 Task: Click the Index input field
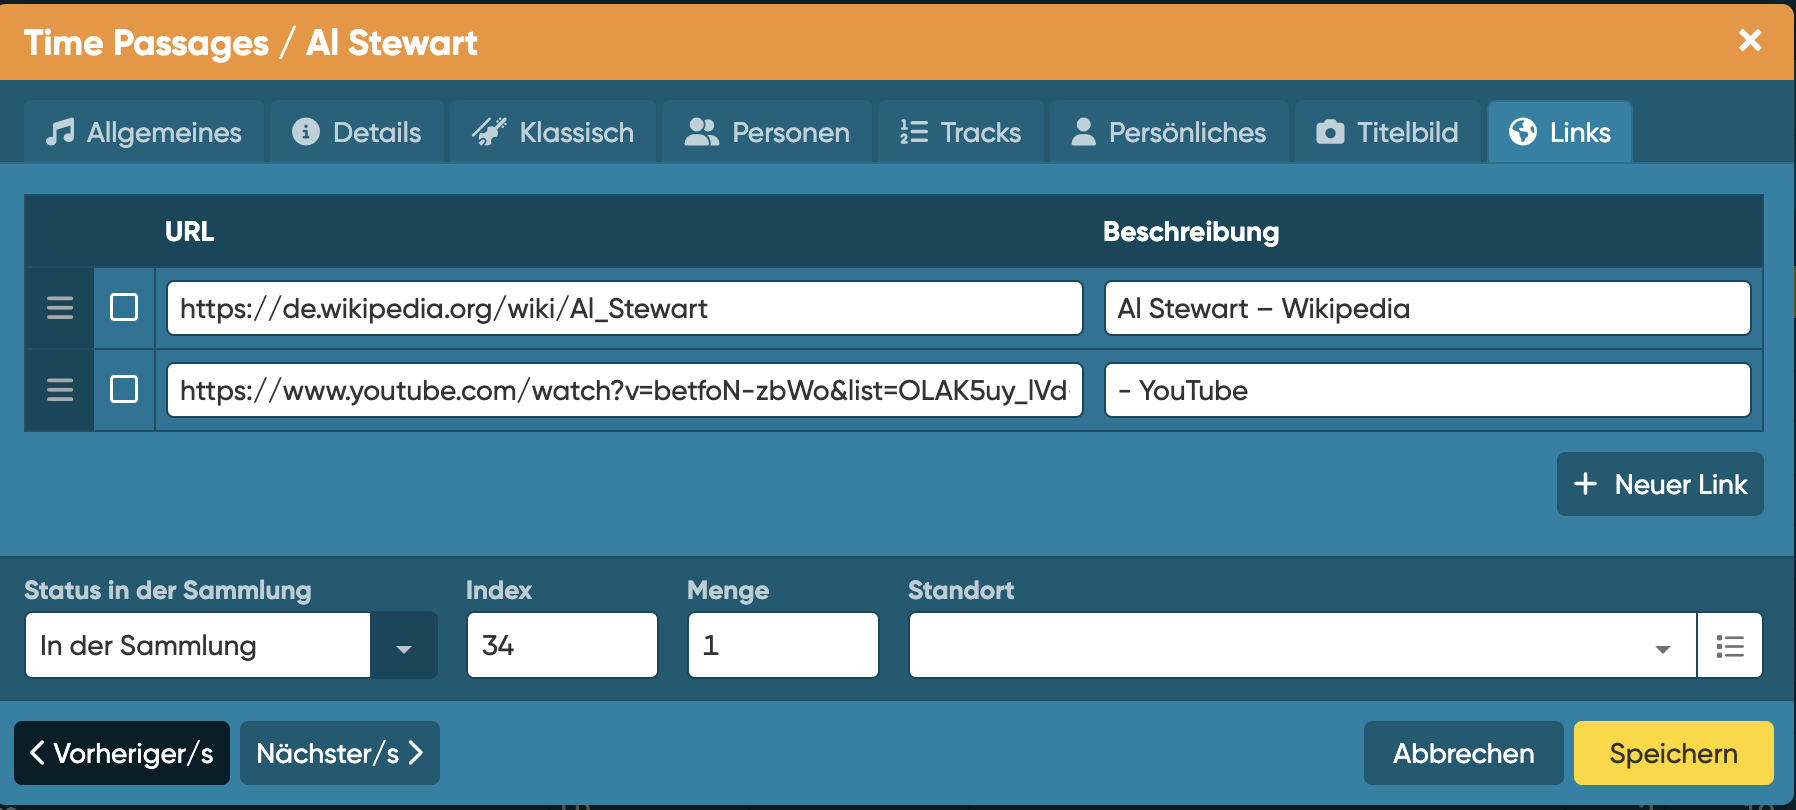click(562, 646)
